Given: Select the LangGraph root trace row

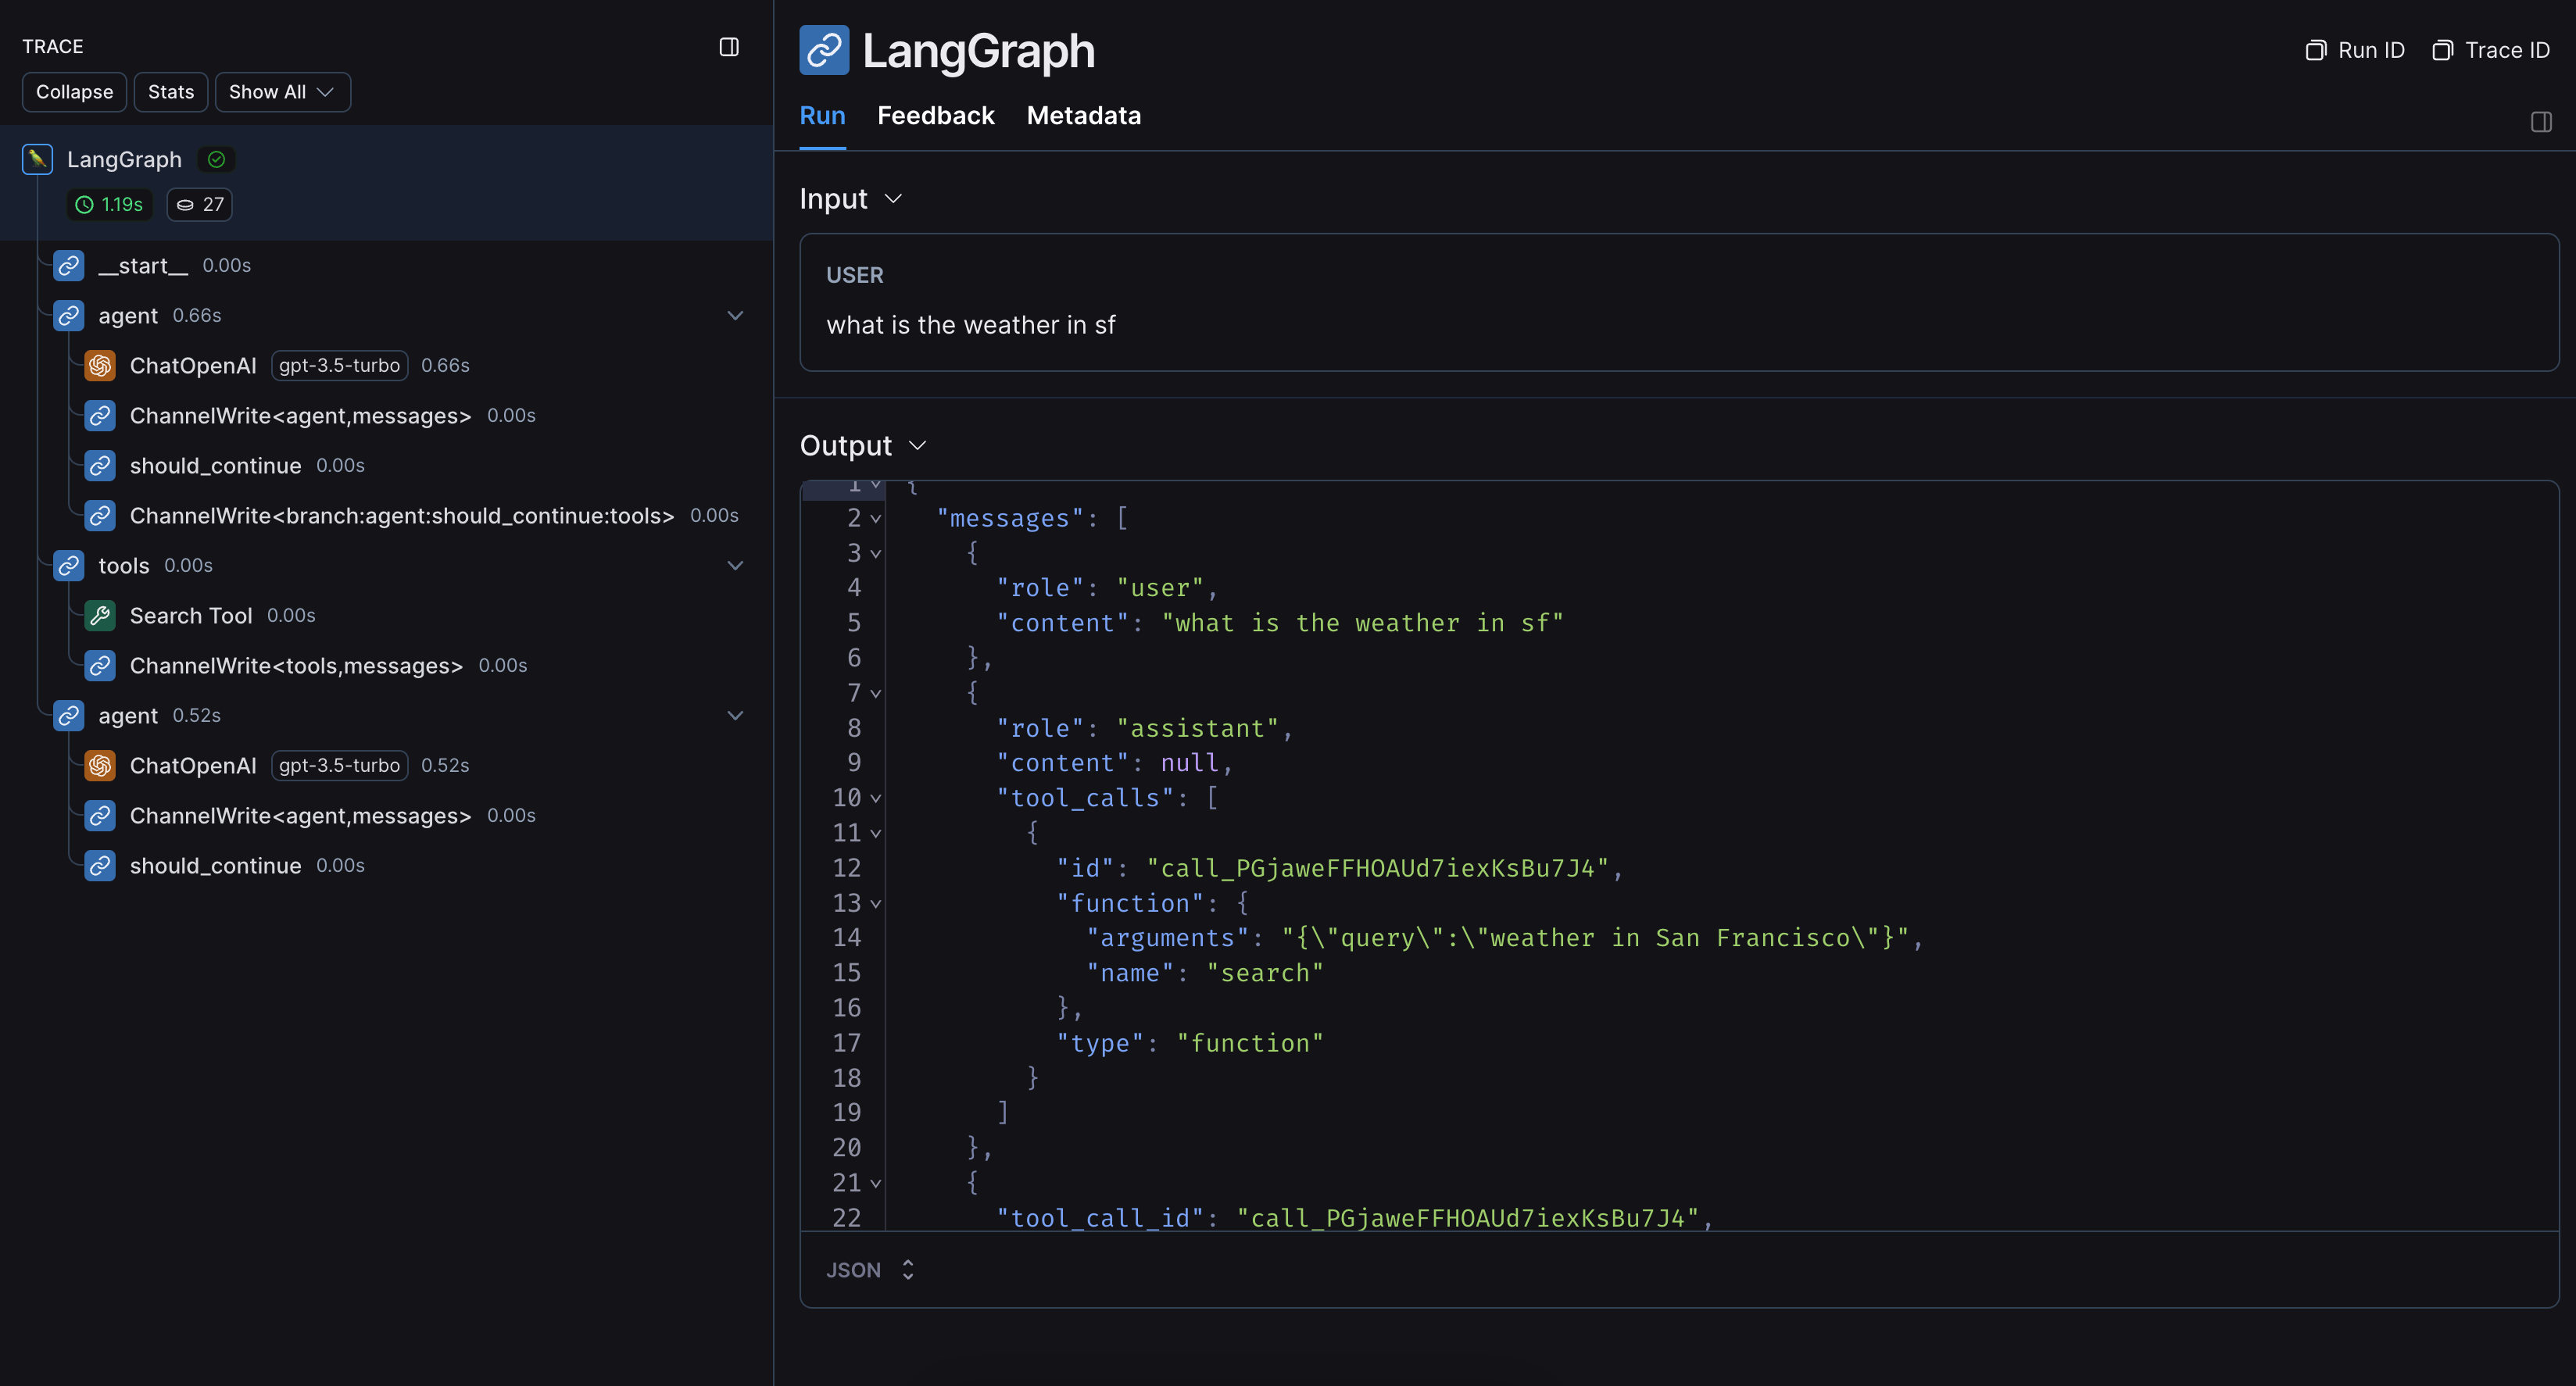Looking at the screenshot, I should pos(386,182).
